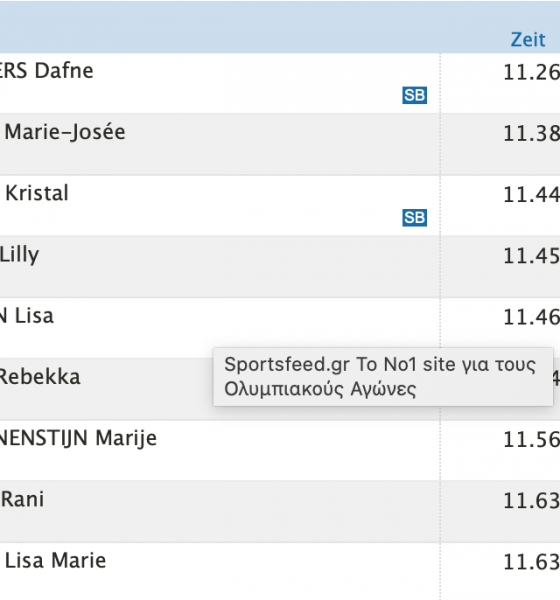Click the Rani athlete name
The image size is (560, 600).
click(22, 499)
